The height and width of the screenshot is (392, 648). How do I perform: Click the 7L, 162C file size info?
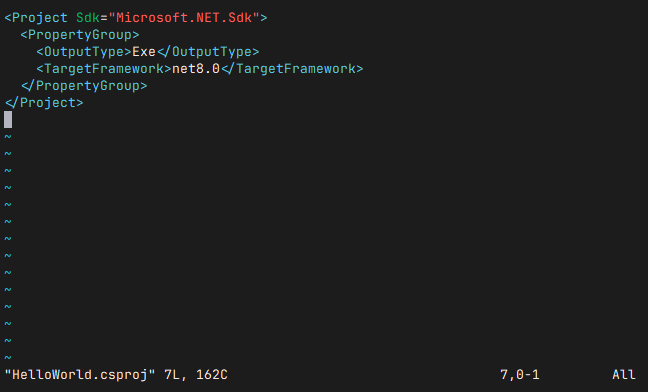(x=196, y=375)
